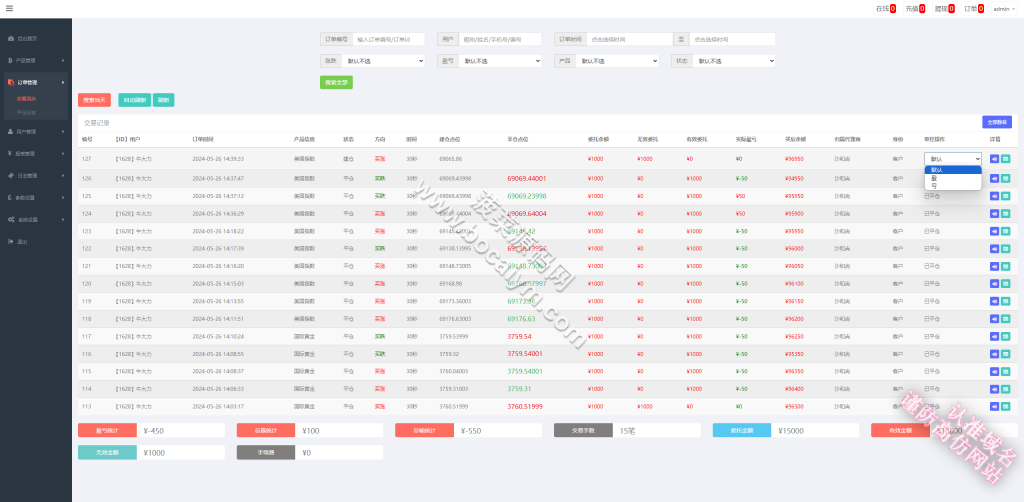Open the 平仓日志 submenu item

[x=27, y=112]
